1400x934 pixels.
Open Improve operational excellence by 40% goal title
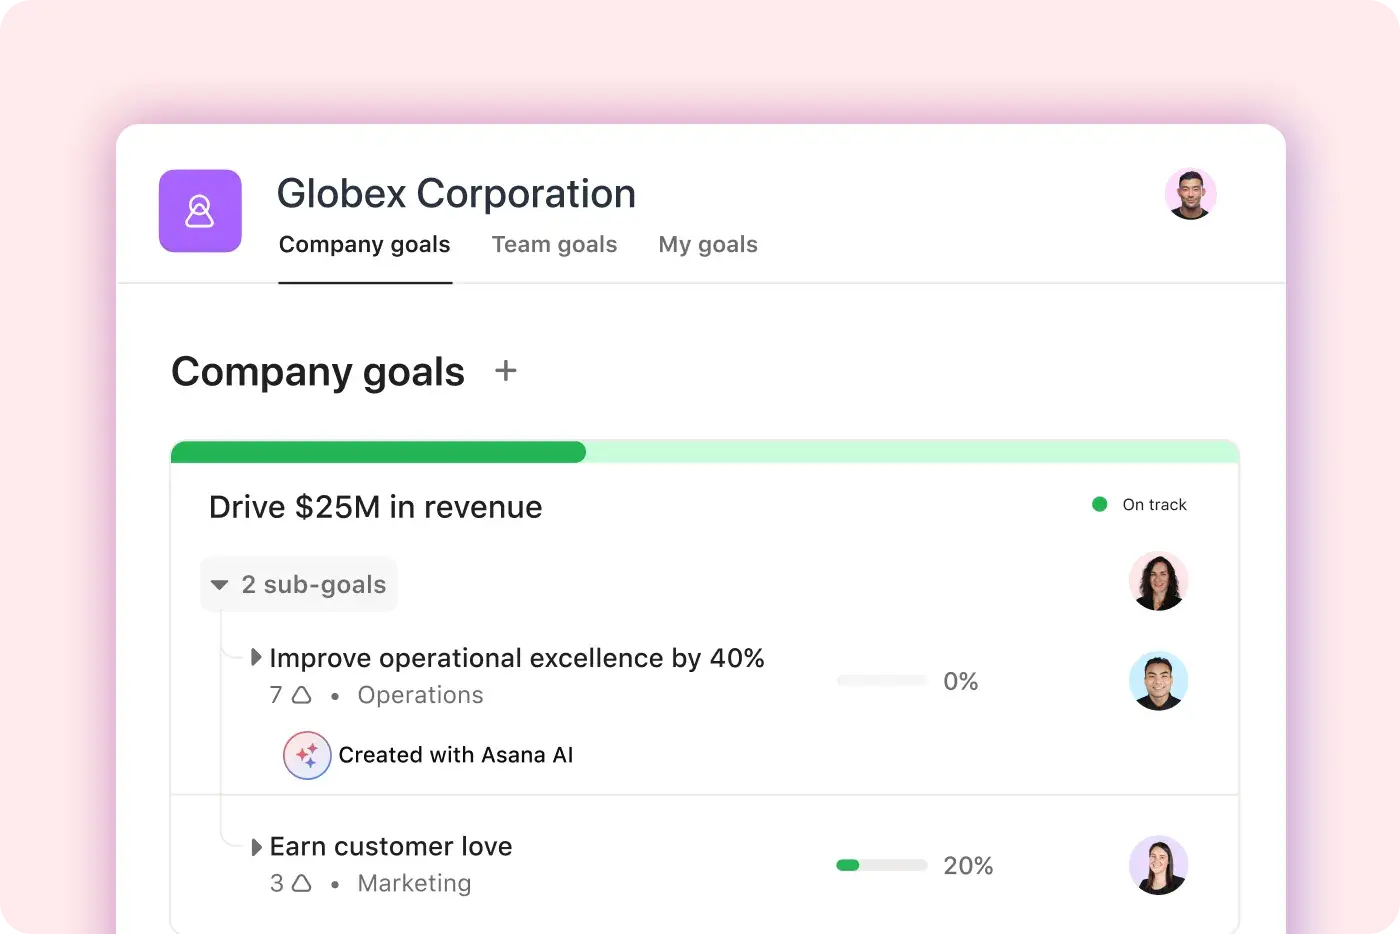(517, 658)
